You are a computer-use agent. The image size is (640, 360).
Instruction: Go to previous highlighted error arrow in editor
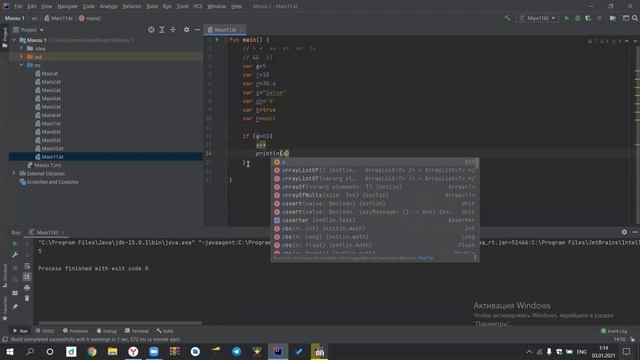[627, 41]
